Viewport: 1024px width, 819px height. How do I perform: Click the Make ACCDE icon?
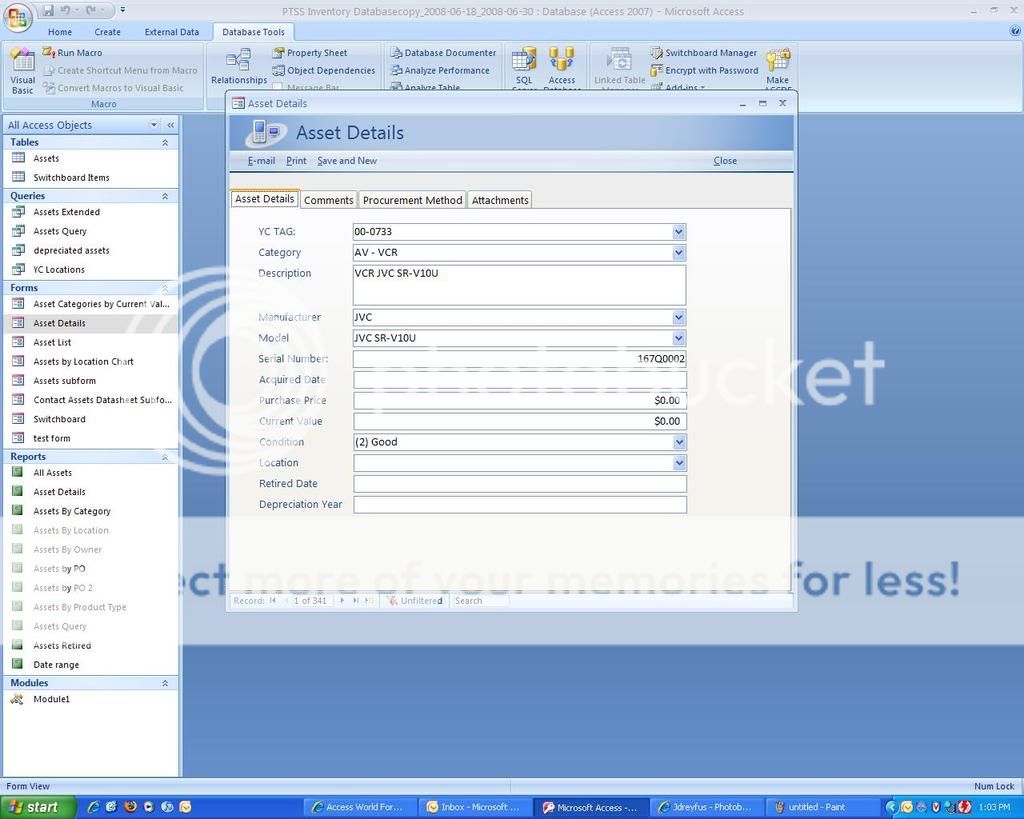(x=778, y=61)
